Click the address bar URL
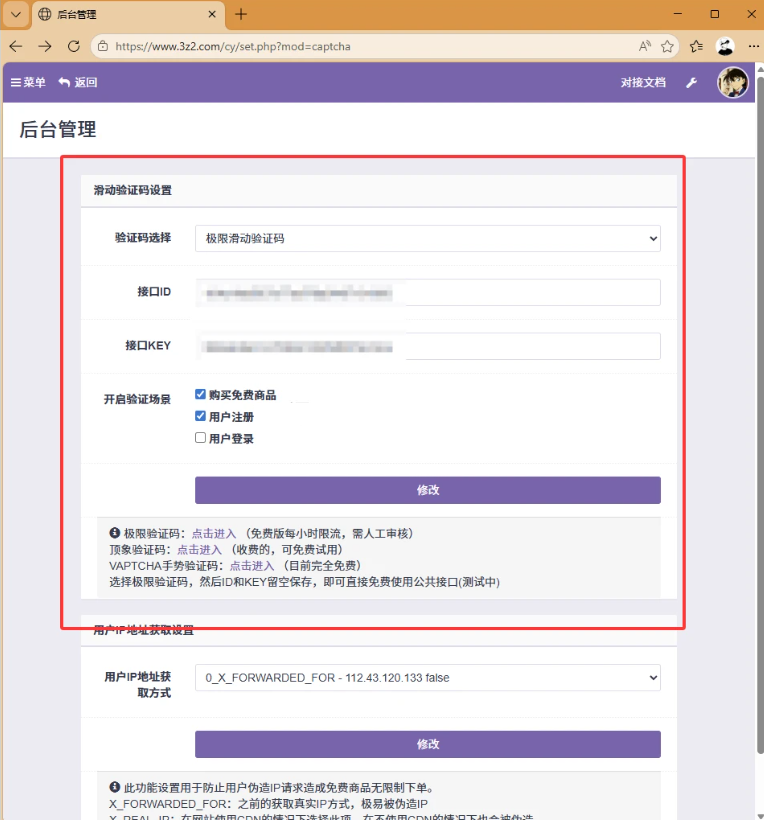 coord(233,47)
